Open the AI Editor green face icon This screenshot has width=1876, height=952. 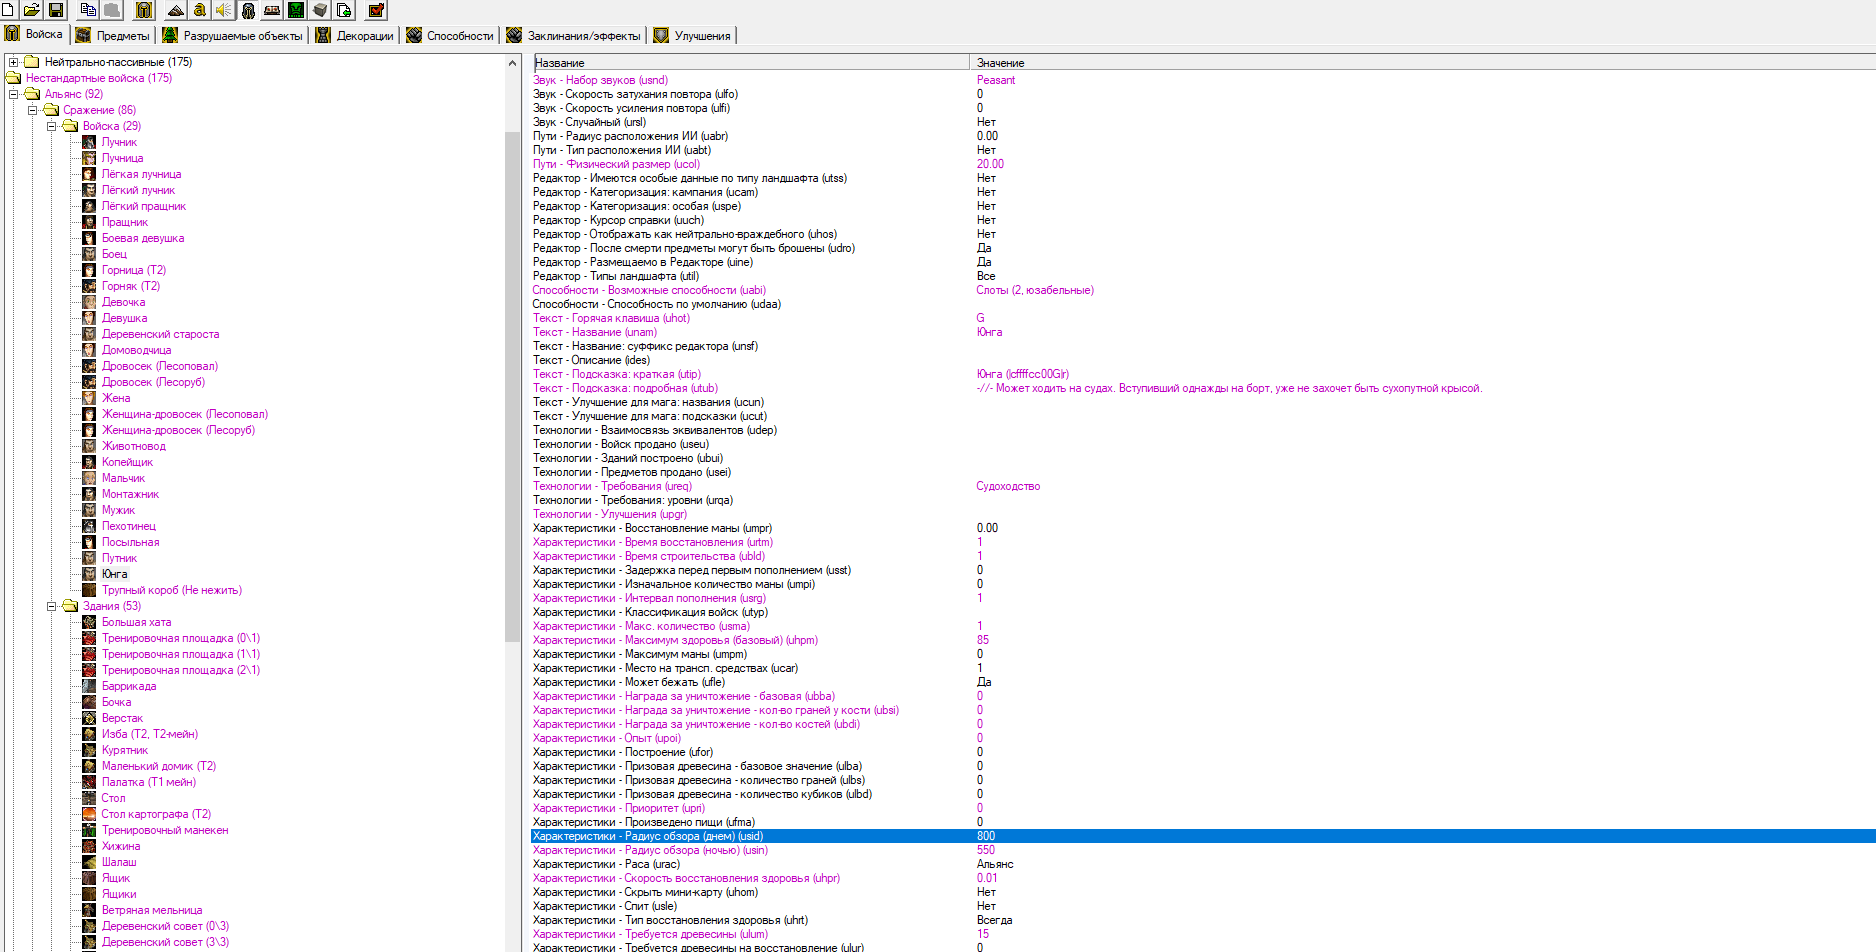[x=296, y=10]
